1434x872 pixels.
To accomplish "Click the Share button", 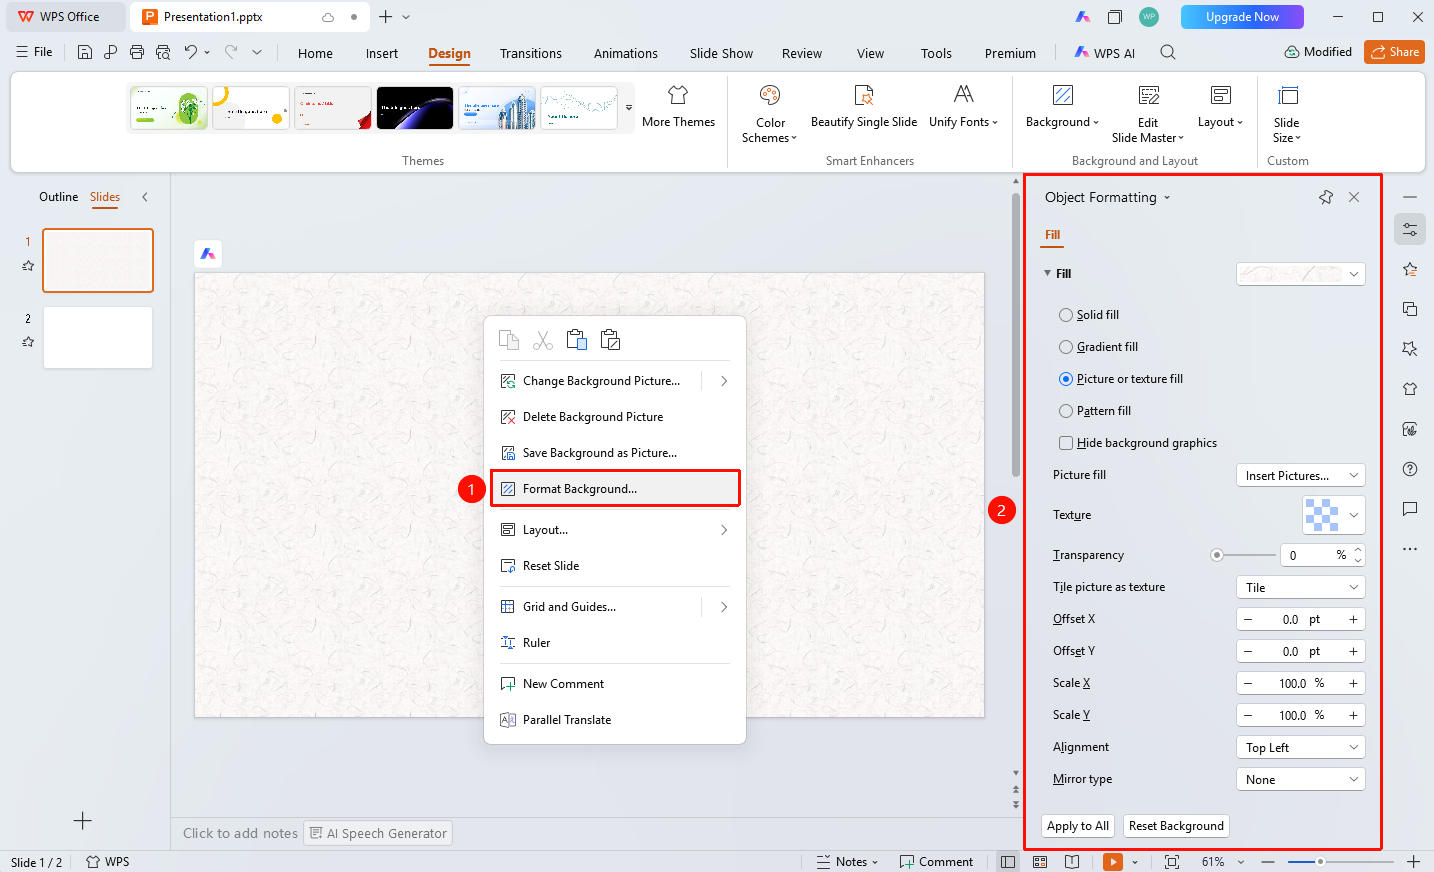I will point(1394,52).
